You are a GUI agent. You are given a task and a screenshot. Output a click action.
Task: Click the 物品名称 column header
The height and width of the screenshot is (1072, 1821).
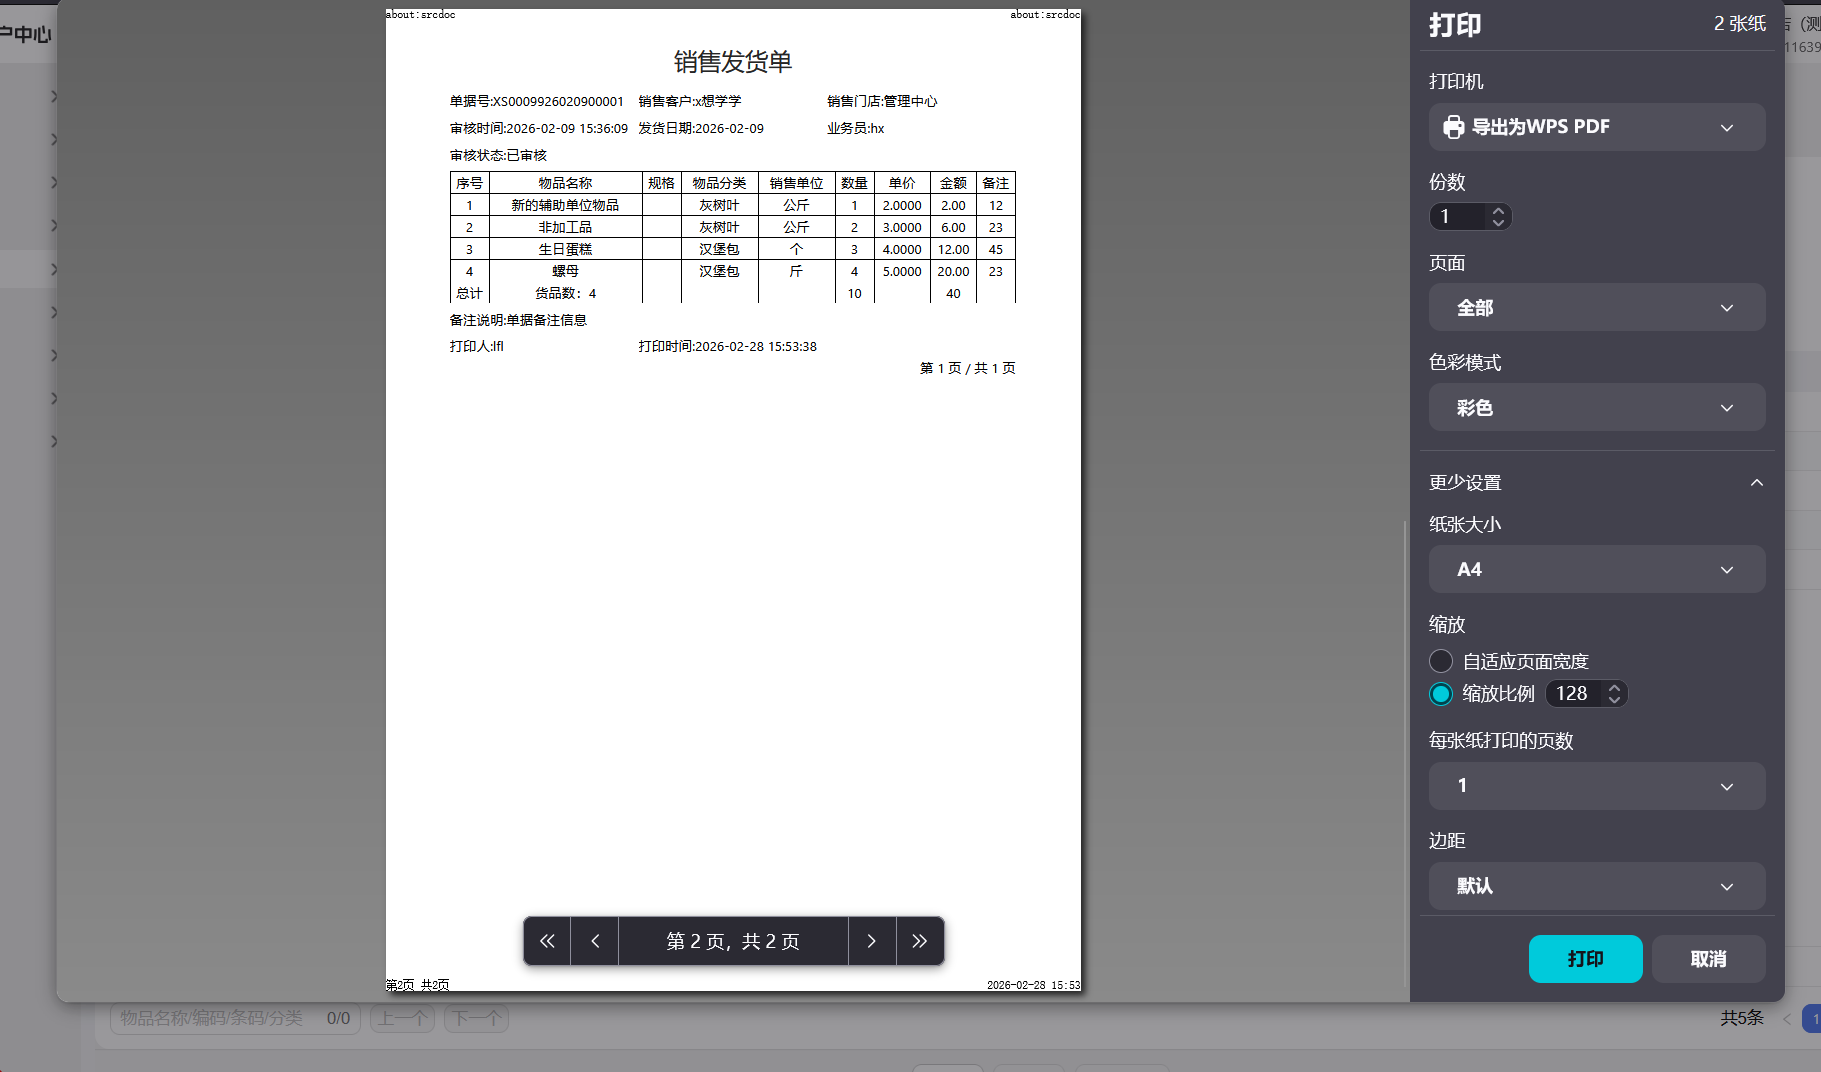[565, 183]
